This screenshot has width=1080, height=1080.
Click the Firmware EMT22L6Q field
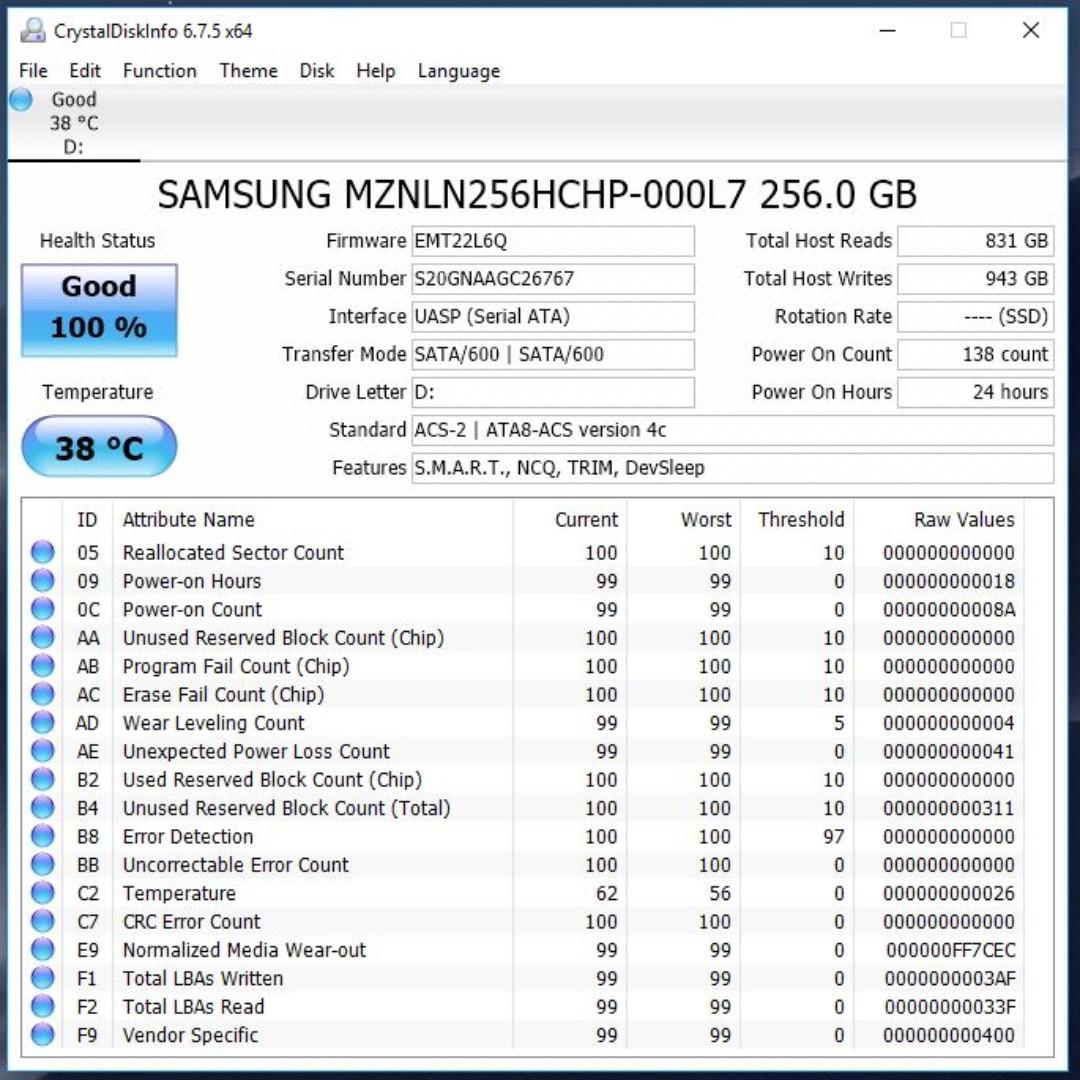(553, 241)
